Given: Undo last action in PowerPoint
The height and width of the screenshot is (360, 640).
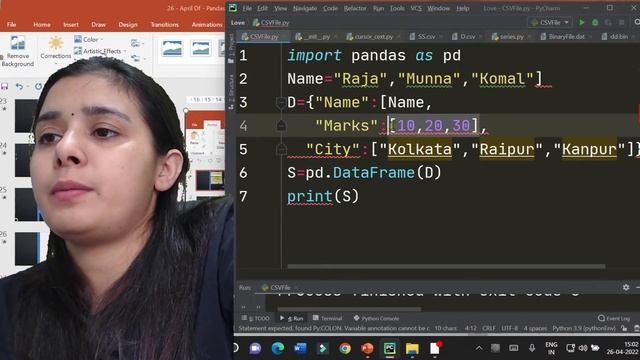Looking at the screenshot, I should 19,86.
